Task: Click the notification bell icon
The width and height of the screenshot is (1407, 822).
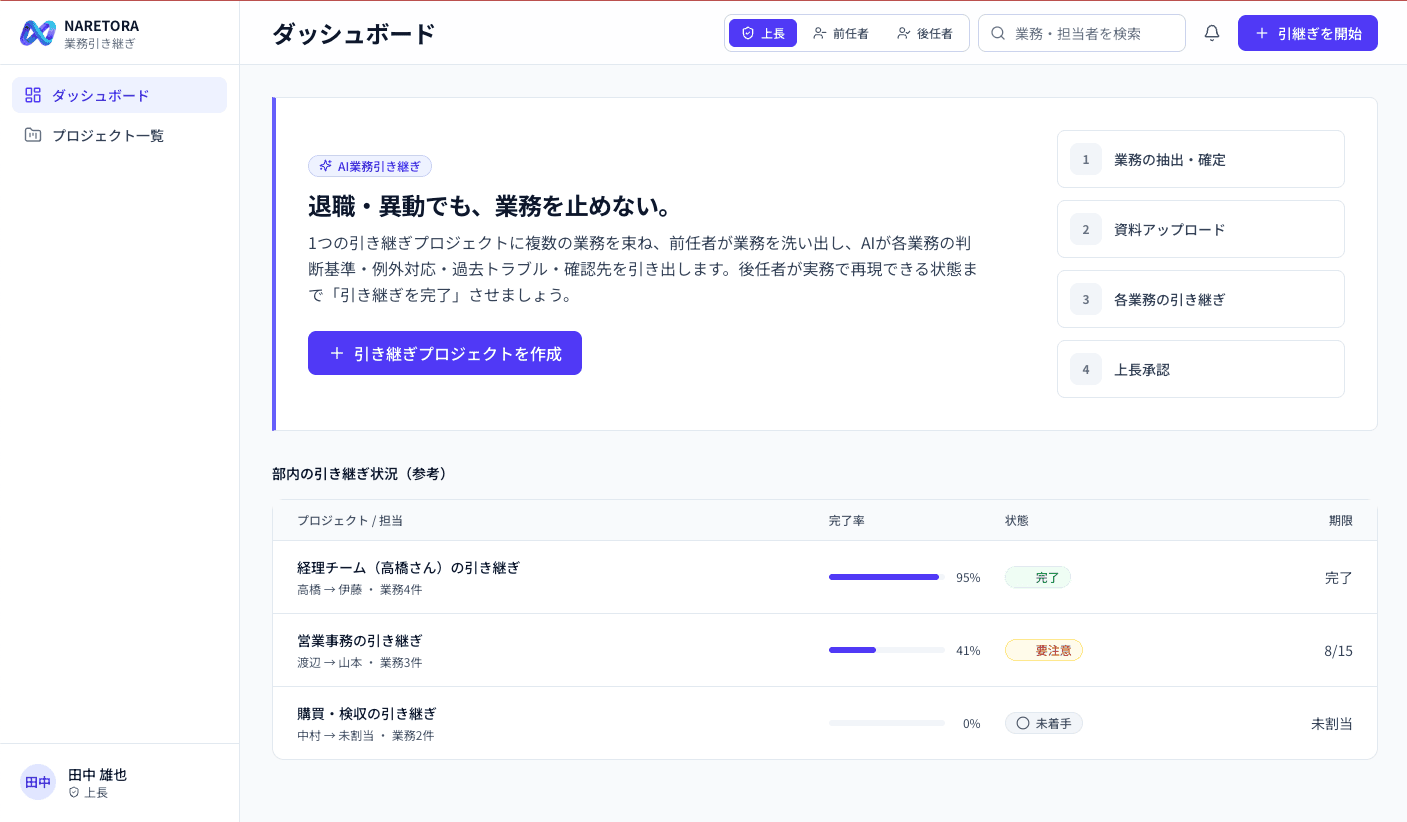Action: click(1212, 33)
